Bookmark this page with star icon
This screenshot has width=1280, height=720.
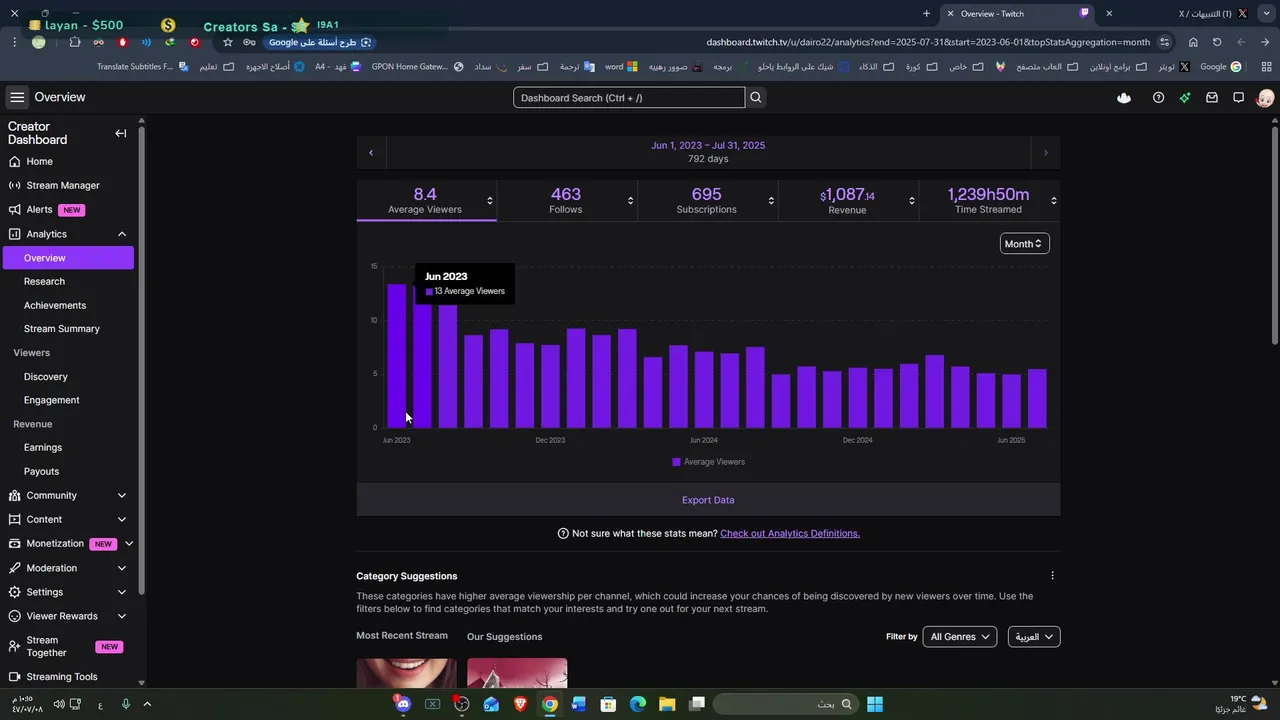click(x=228, y=42)
